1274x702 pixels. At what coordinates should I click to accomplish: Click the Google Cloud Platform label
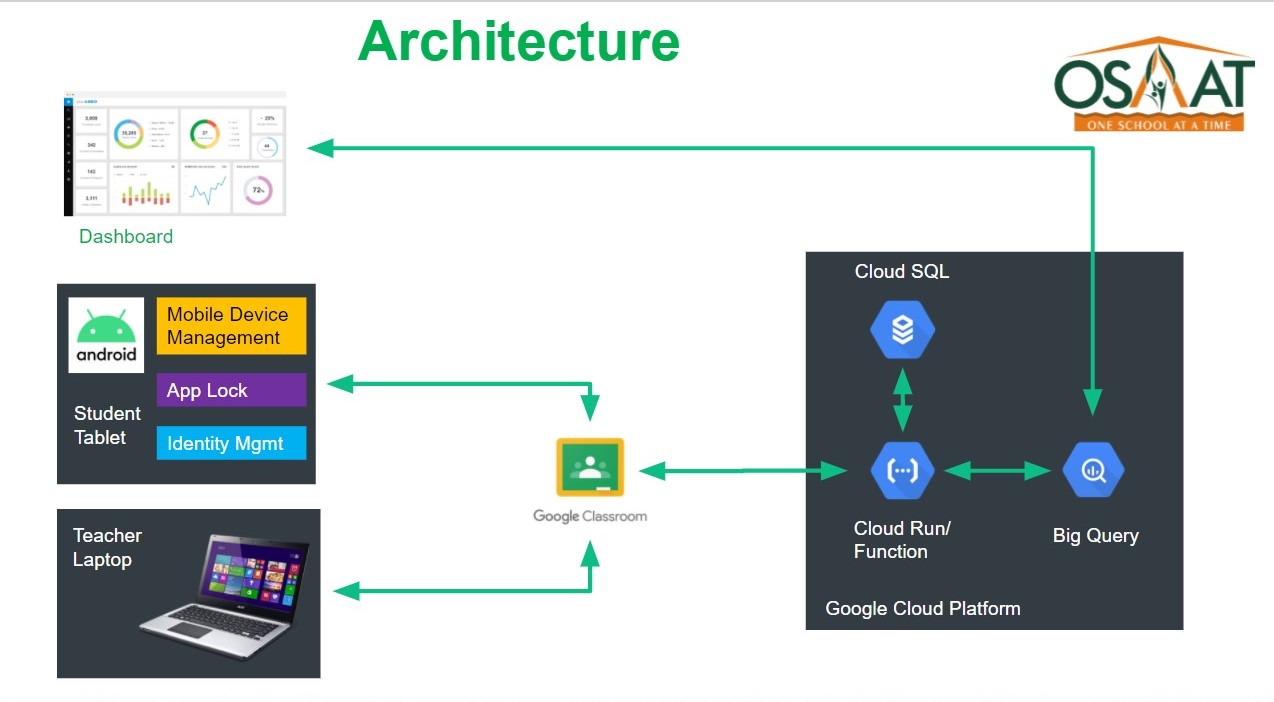(x=922, y=608)
